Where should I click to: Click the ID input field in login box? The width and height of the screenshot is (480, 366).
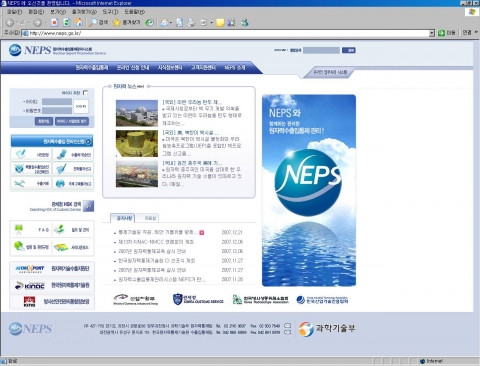coord(57,101)
